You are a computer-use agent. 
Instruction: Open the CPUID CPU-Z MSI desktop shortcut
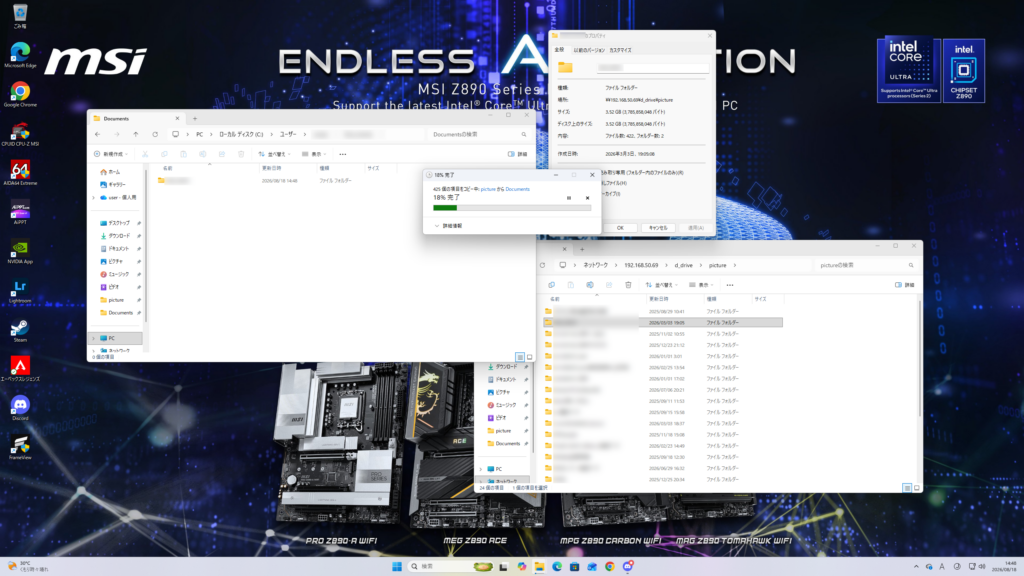click(x=20, y=133)
